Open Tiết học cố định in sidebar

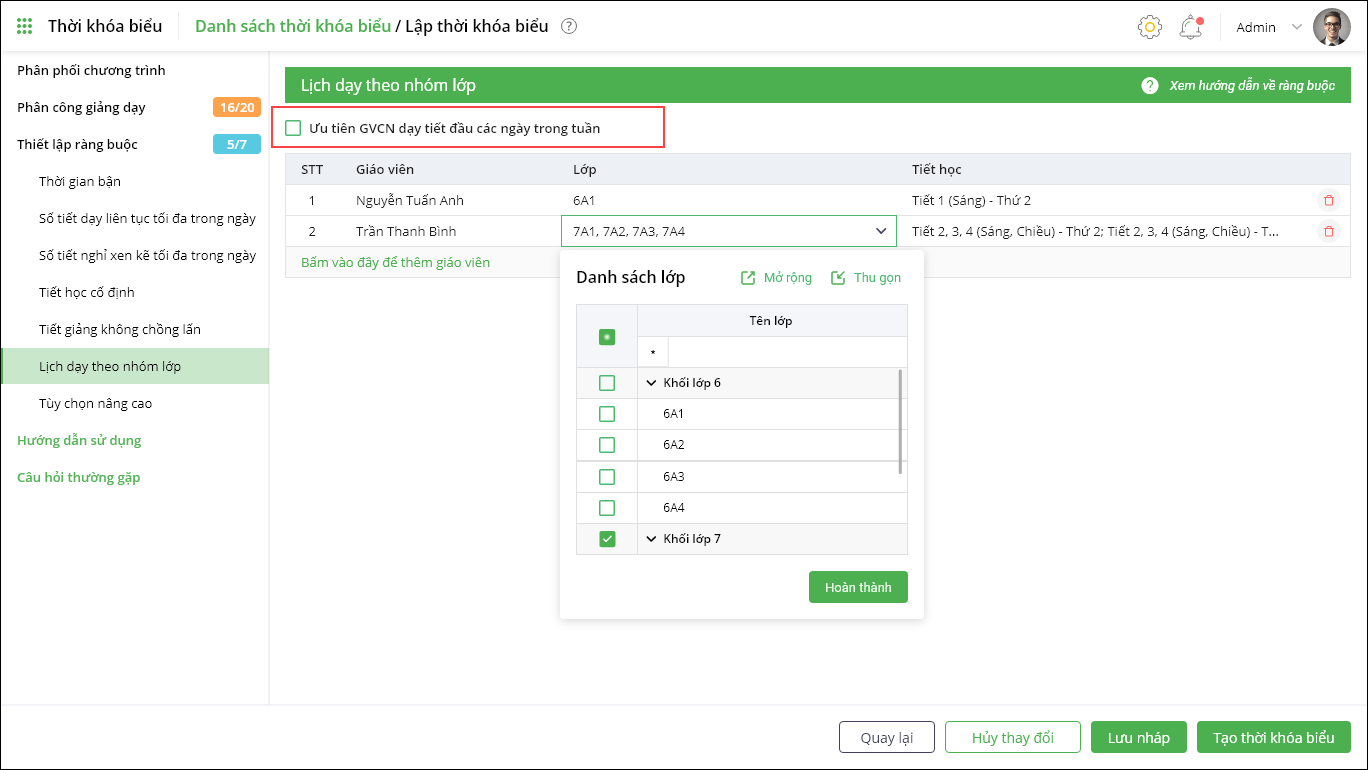[x=87, y=292]
